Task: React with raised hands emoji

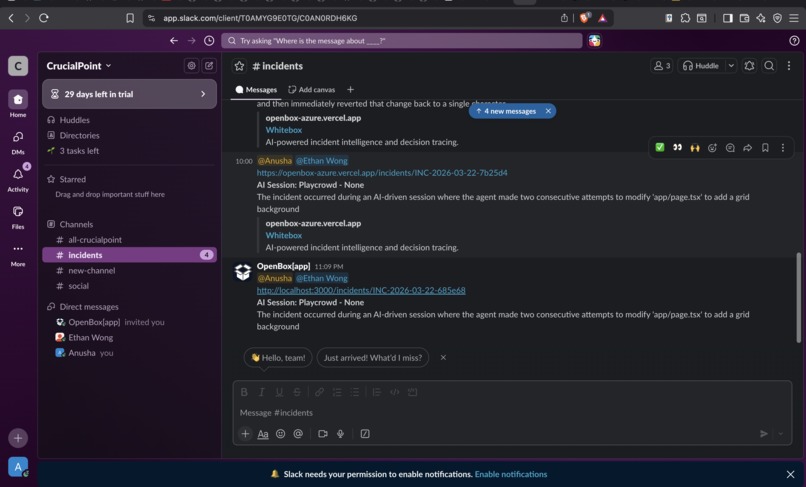Action: point(695,148)
